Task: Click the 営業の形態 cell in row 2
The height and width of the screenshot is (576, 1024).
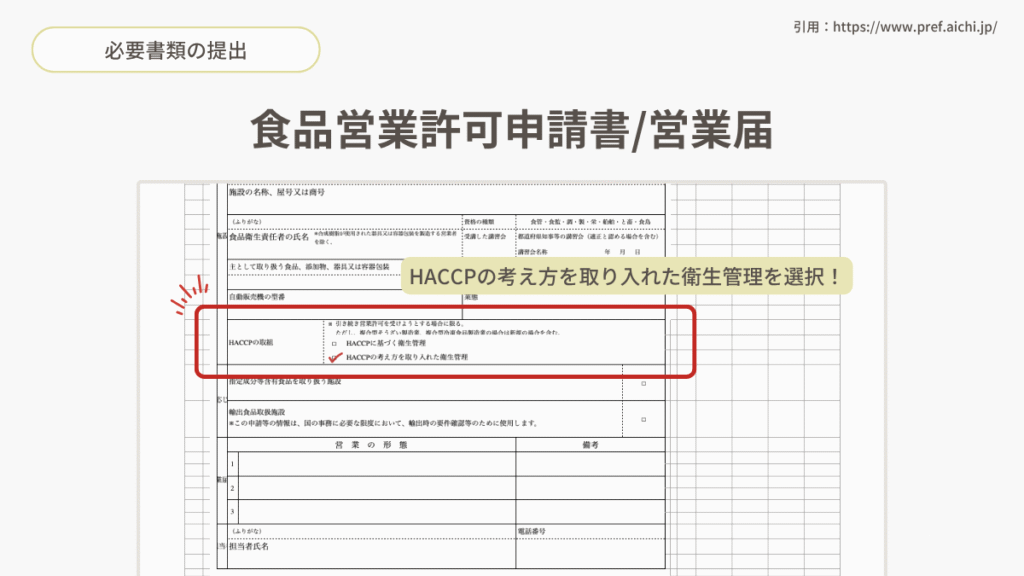Action: (x=377, y=488)
